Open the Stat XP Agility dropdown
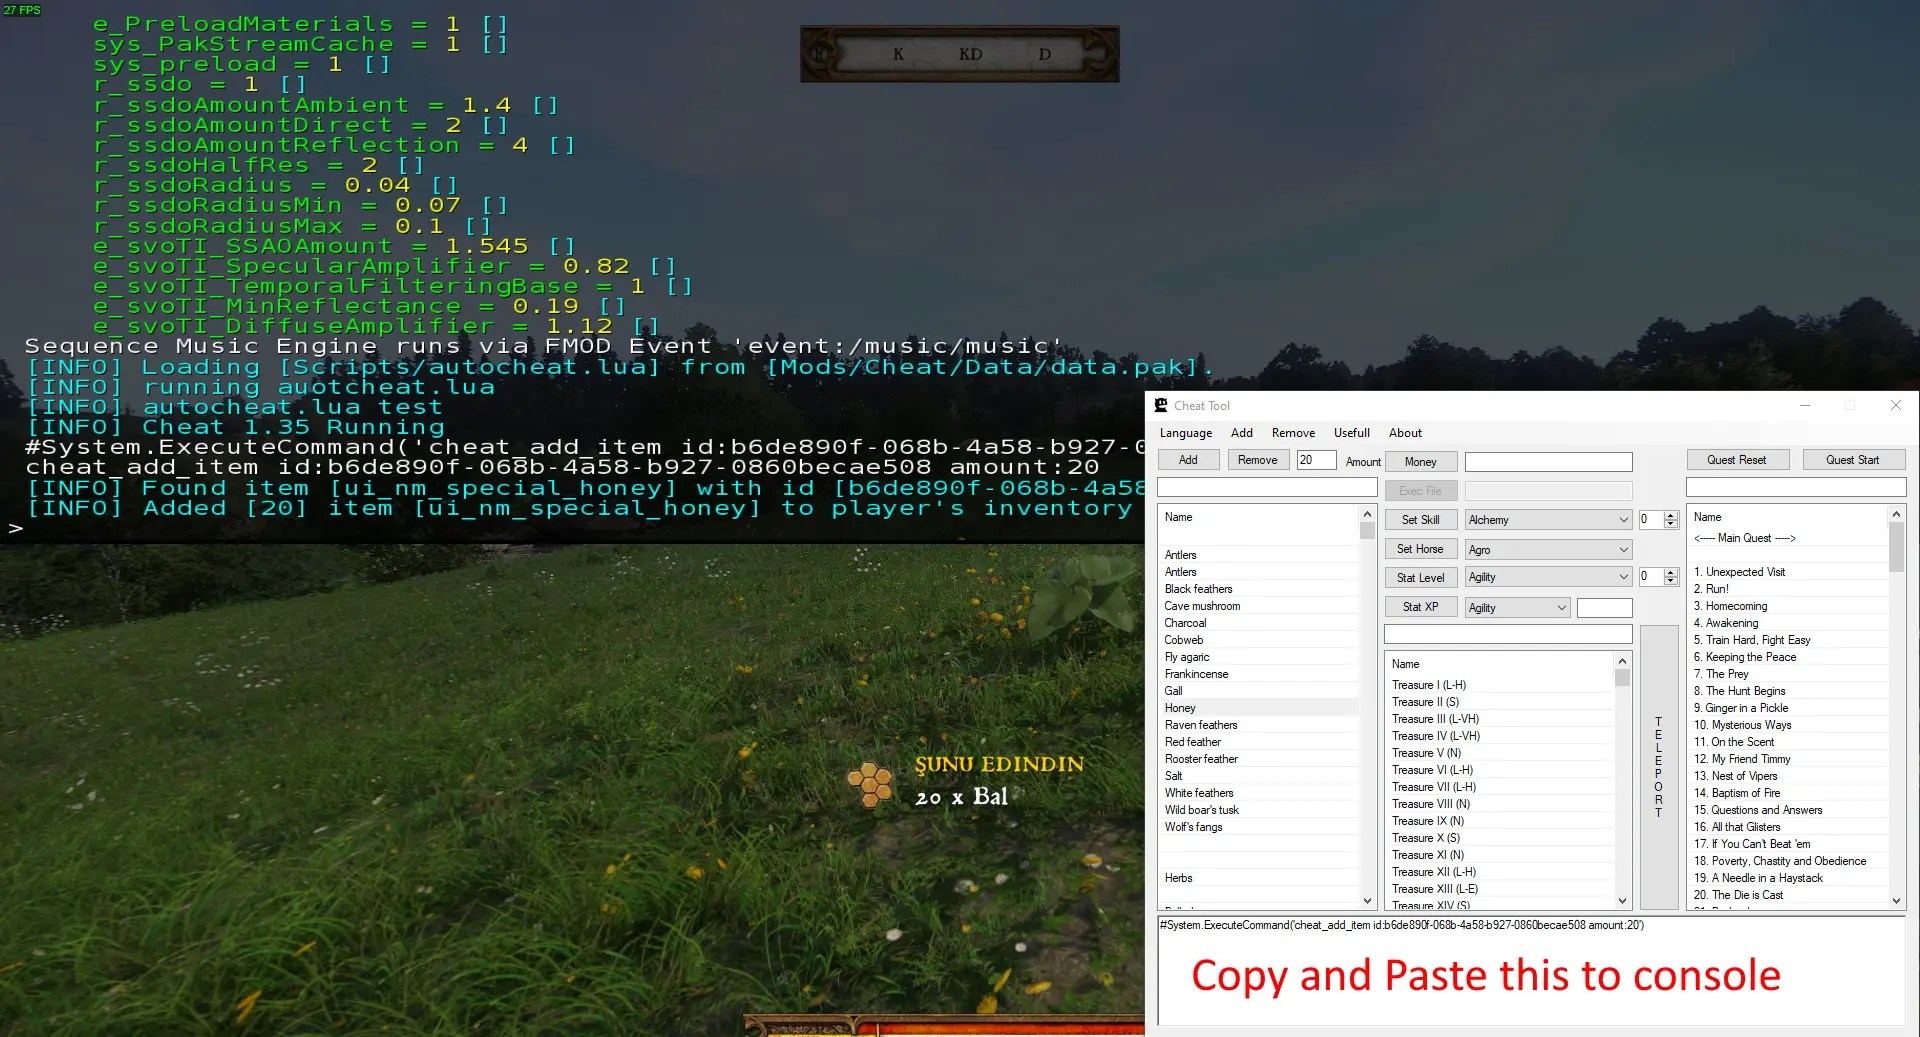The image size is (1920, 1037). coord(1517,608)
